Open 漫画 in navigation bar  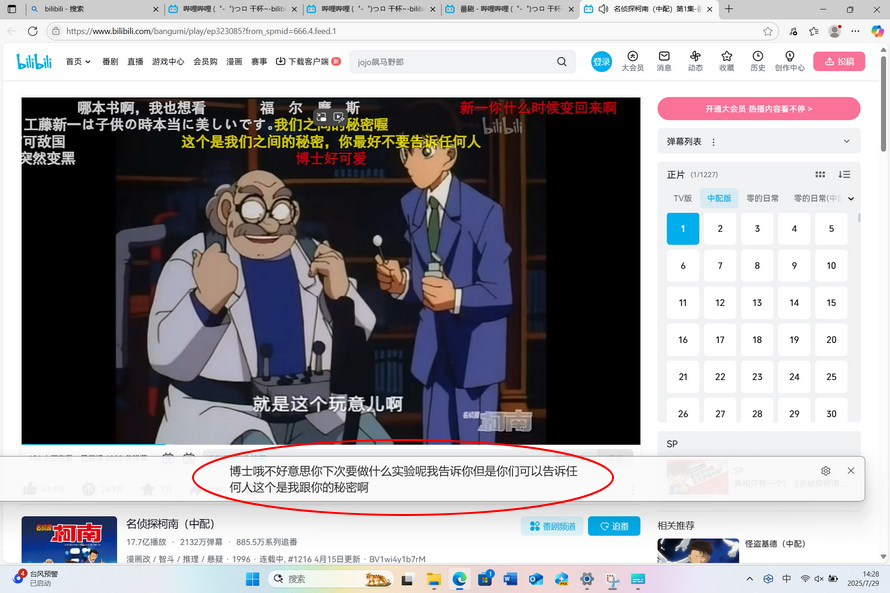pos(234,61)
